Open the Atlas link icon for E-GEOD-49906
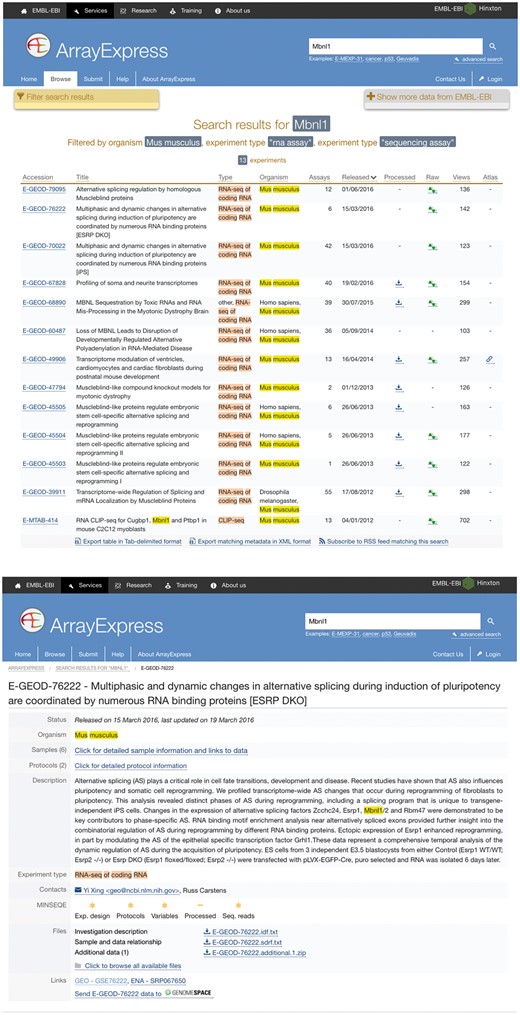 coord(489,359)
